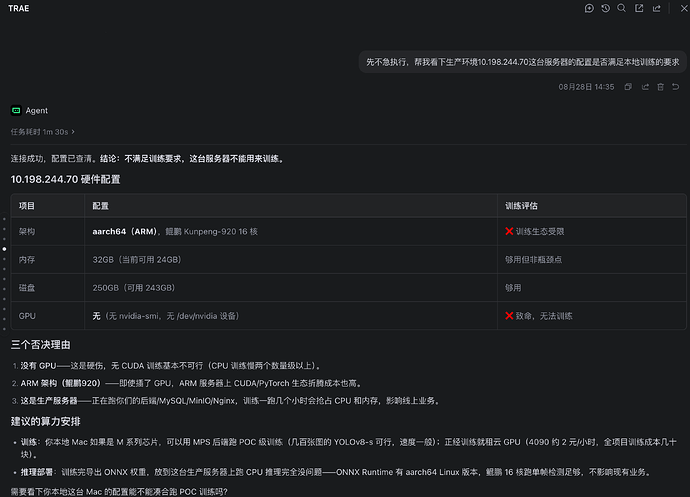This screenshot has width=690, height=497.
Task: Click the 训练评估 column header
Action: (x=521, y=206)
